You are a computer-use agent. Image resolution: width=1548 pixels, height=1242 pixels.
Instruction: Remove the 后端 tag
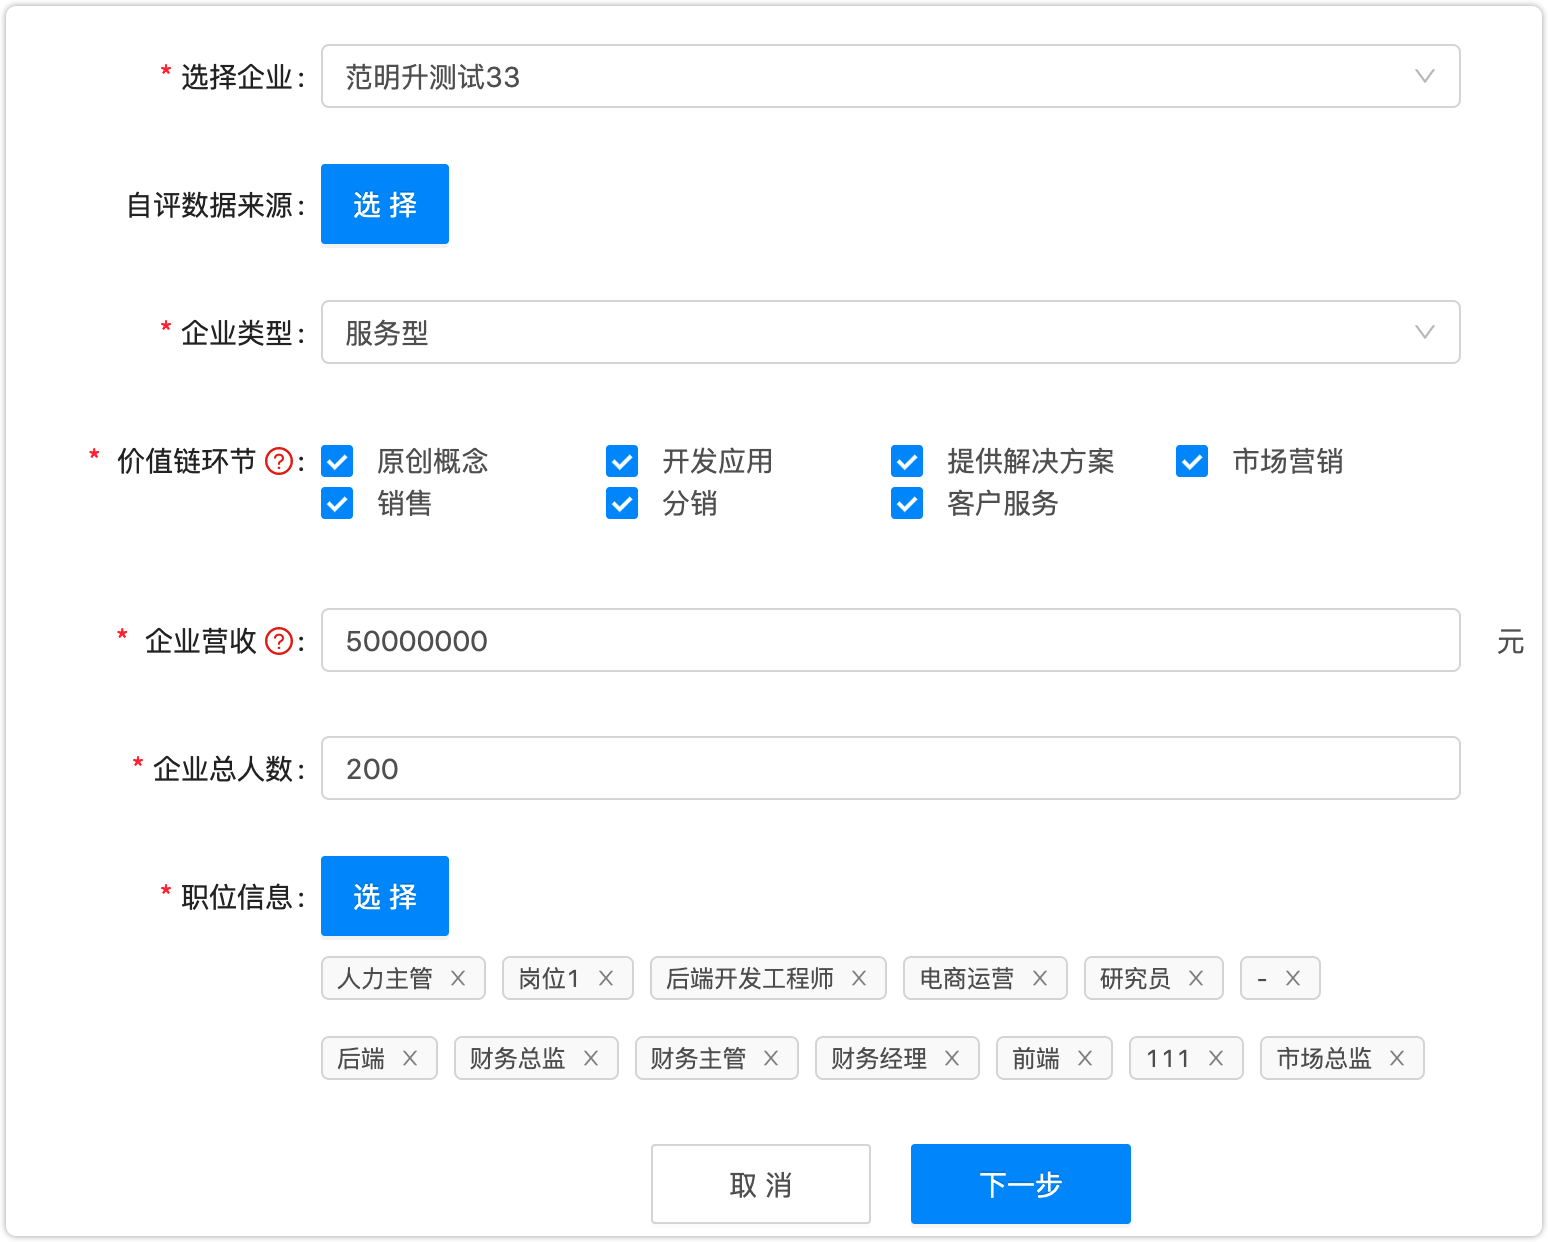(410, 1058)
